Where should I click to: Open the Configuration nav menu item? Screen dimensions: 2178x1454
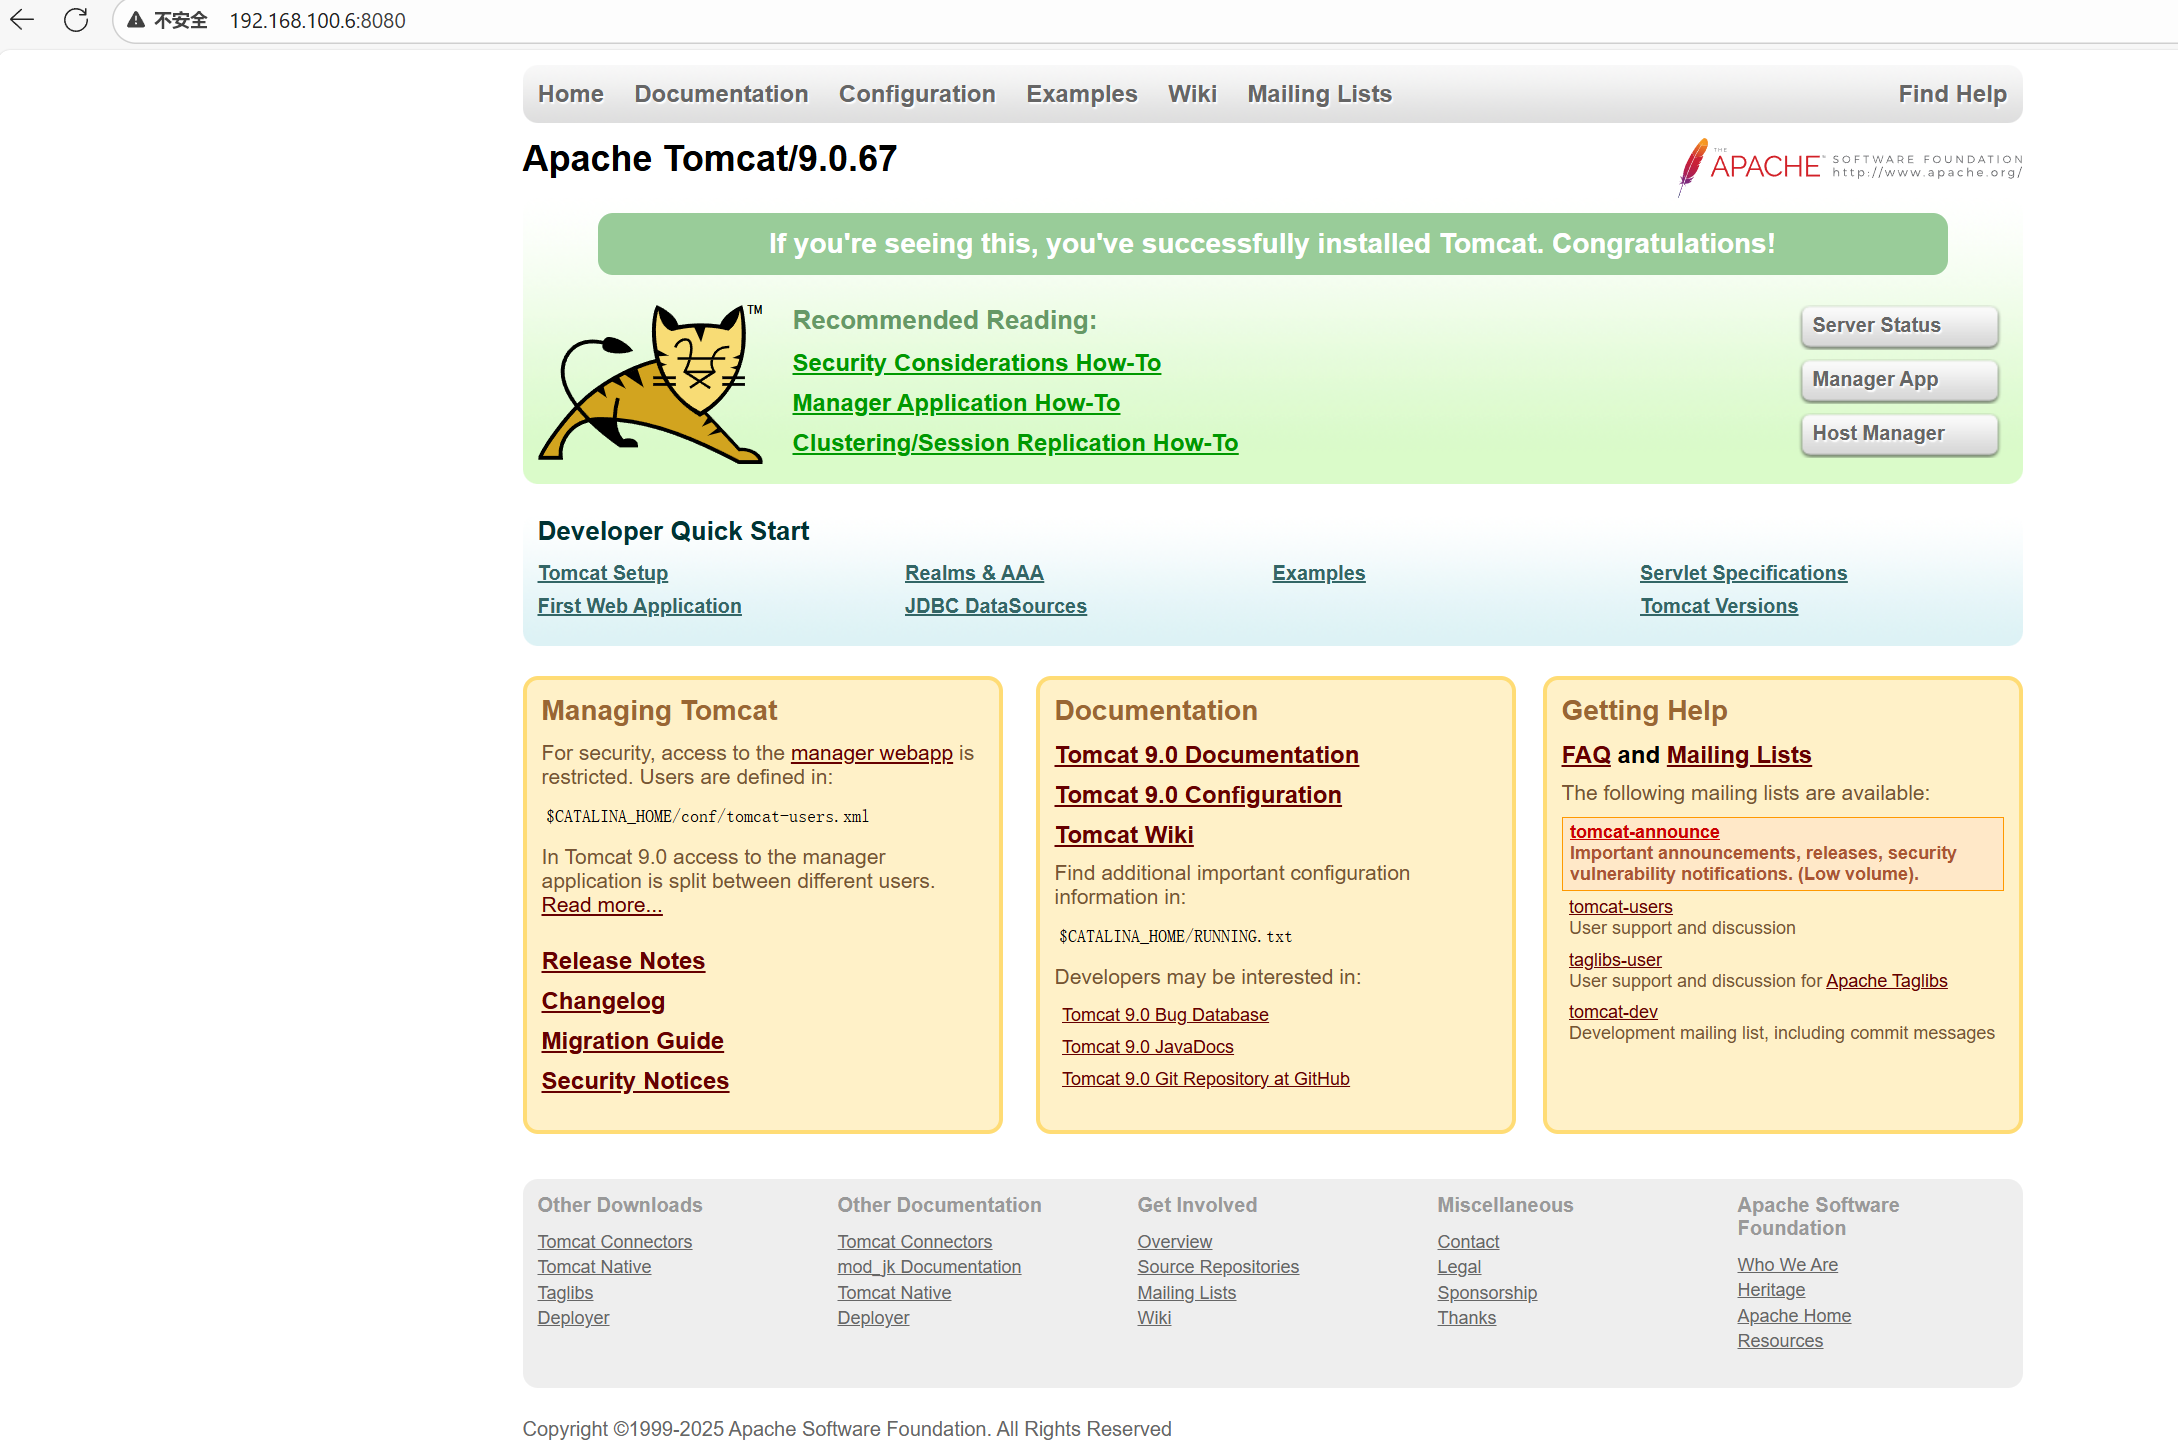coord(916,94)
